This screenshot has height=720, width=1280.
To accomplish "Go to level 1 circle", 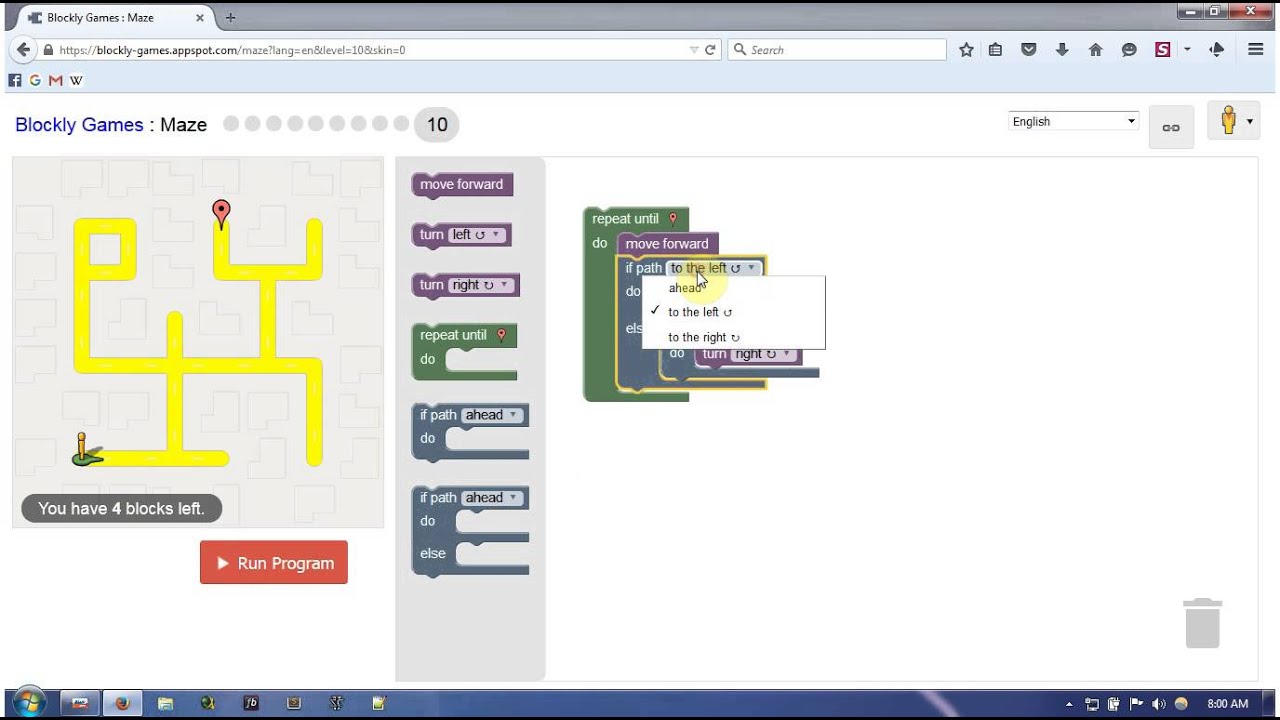I will click(x=231, y=124).
